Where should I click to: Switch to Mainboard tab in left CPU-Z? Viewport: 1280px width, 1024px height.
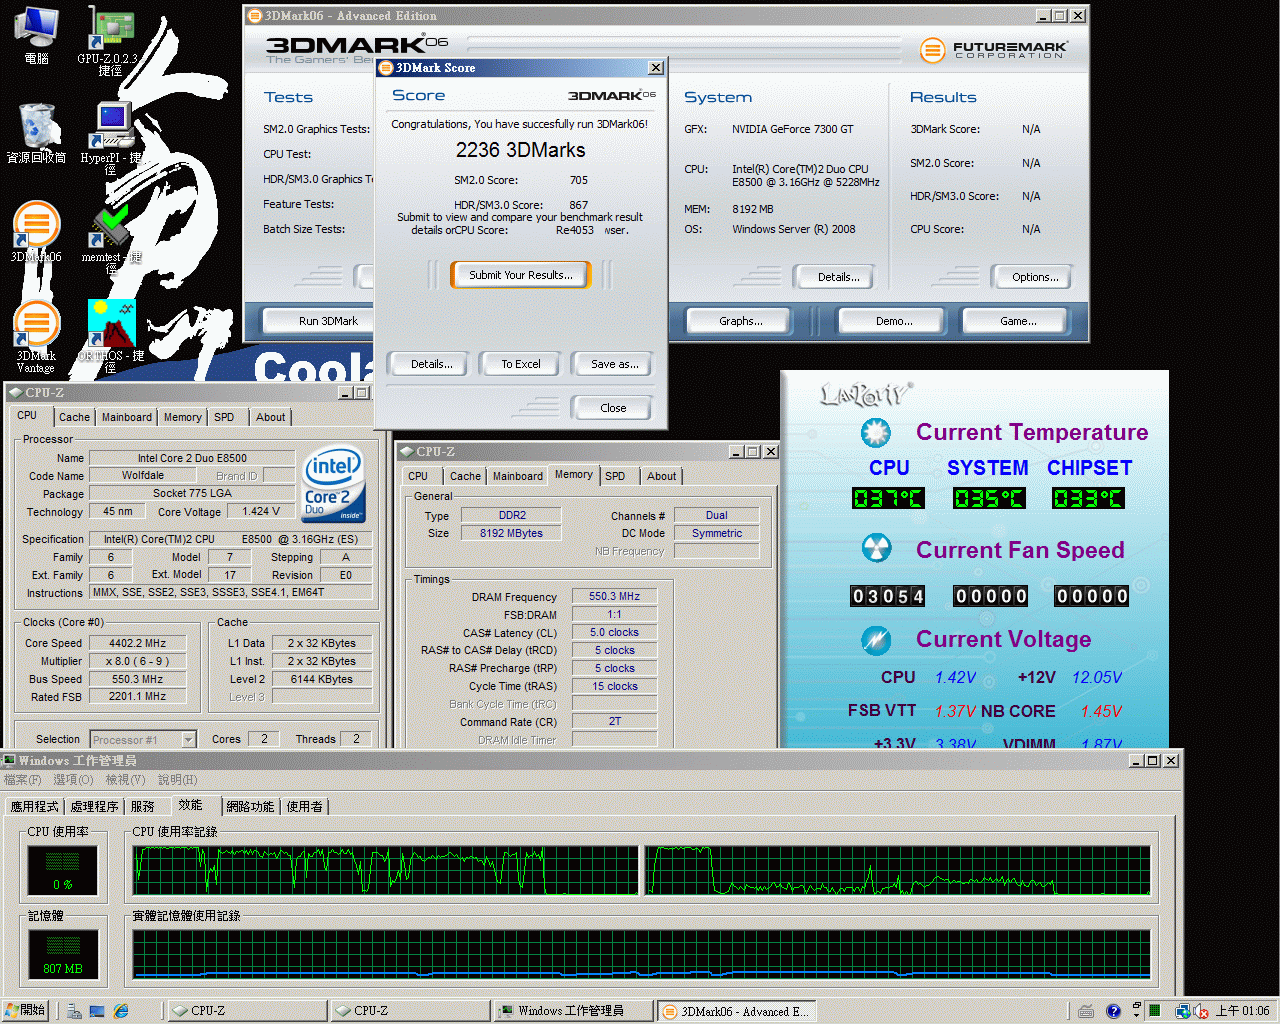[x=127, y=417]
